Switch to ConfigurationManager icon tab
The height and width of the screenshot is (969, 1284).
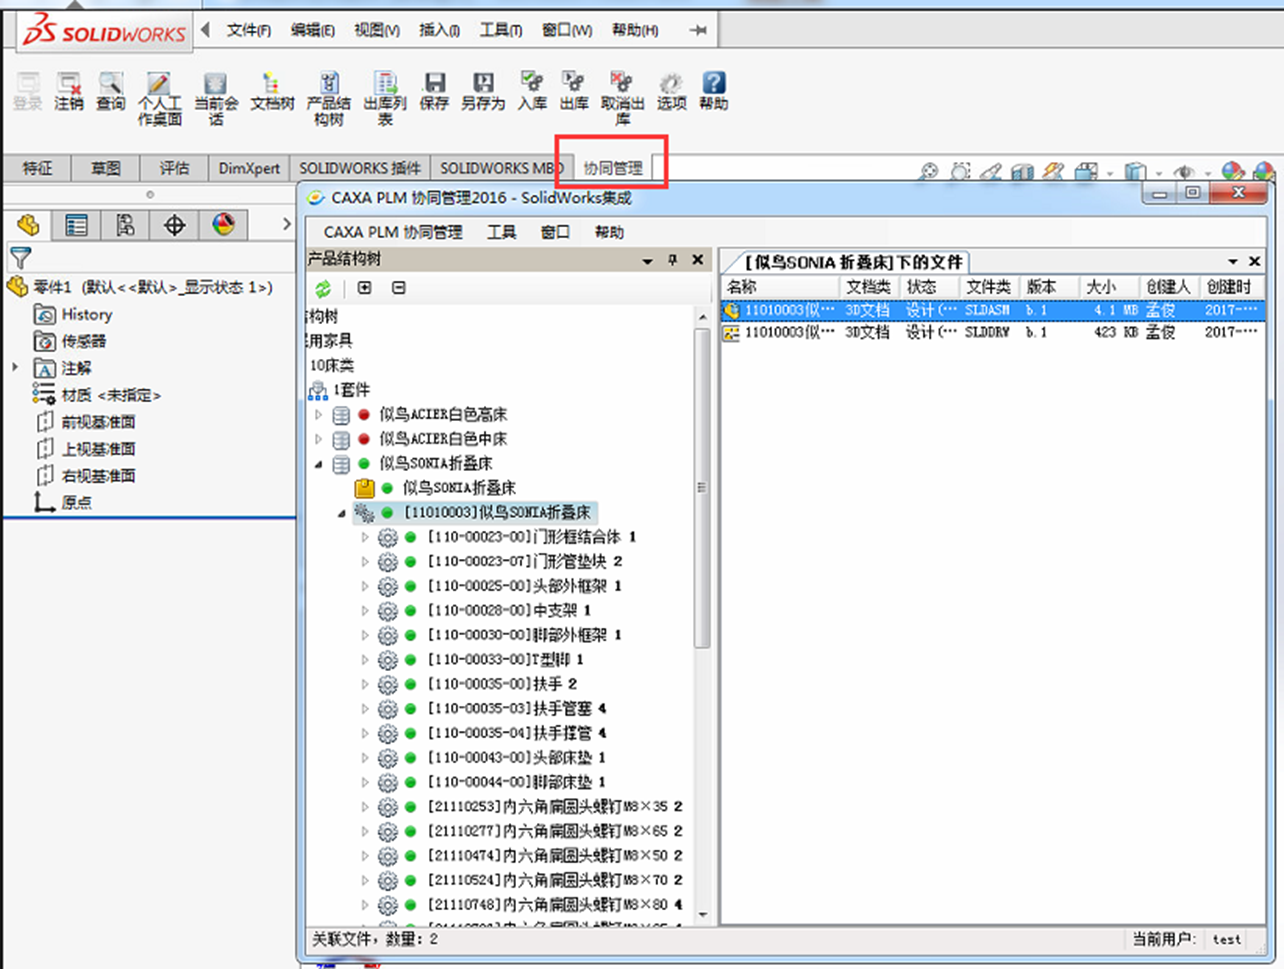click(125, 225)
